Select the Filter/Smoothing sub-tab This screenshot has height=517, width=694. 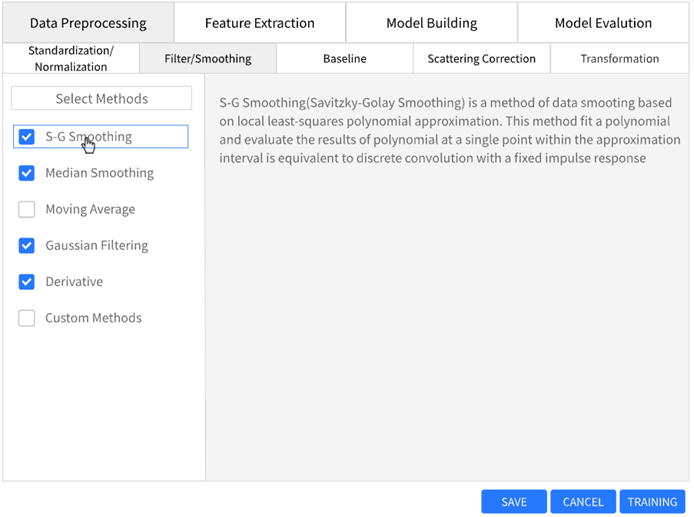point(208,59)
